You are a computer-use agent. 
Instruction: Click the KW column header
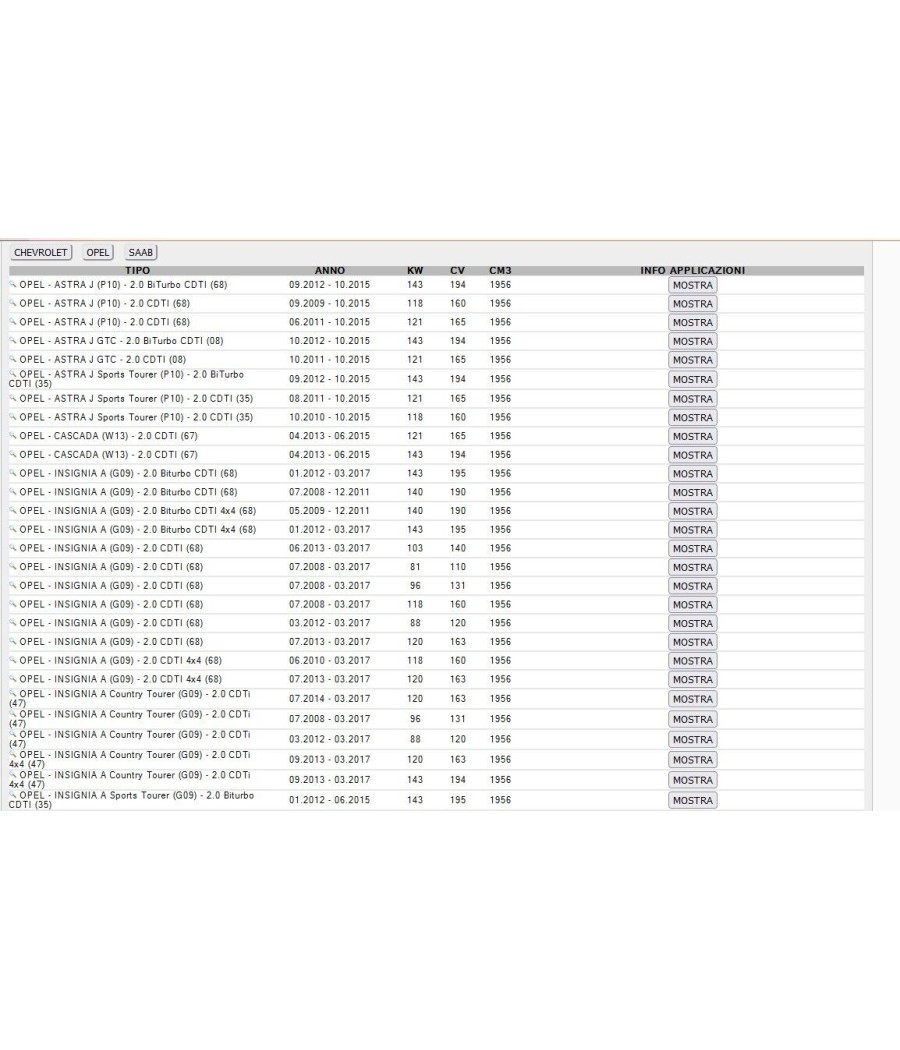415,271
